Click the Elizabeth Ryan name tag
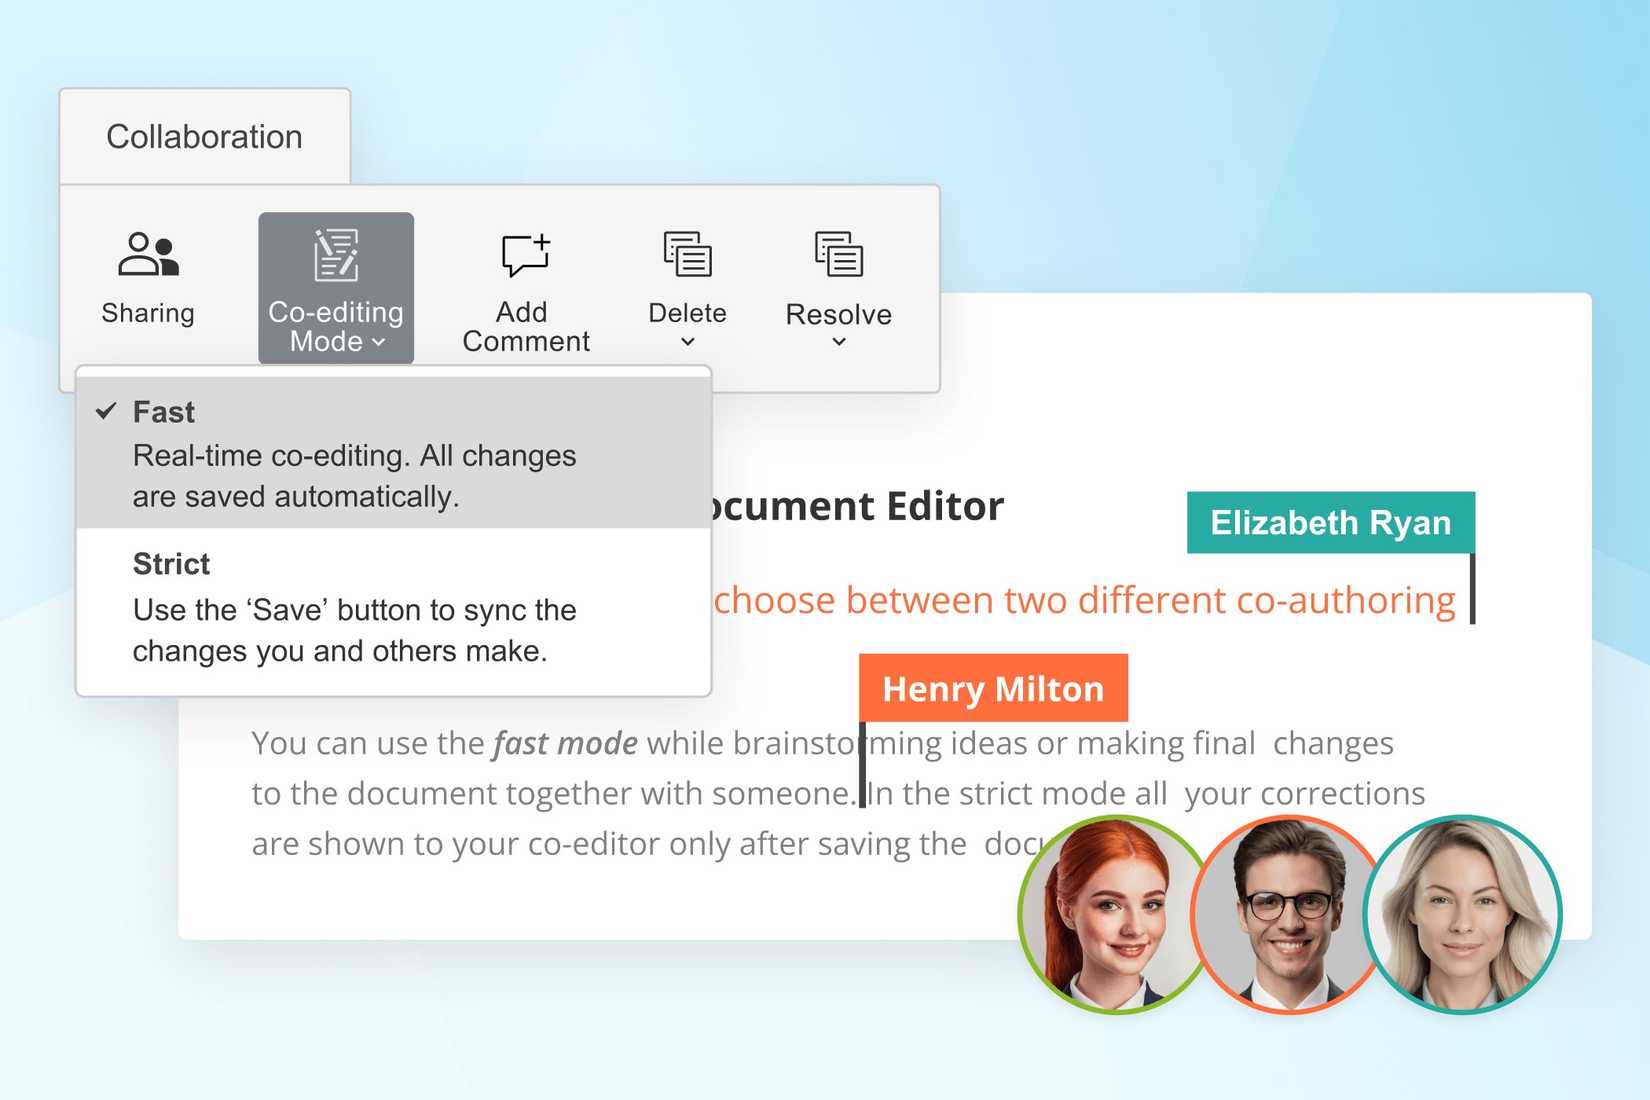The height and width of the screenshot is (1100, 1650). pos(1330,522)
